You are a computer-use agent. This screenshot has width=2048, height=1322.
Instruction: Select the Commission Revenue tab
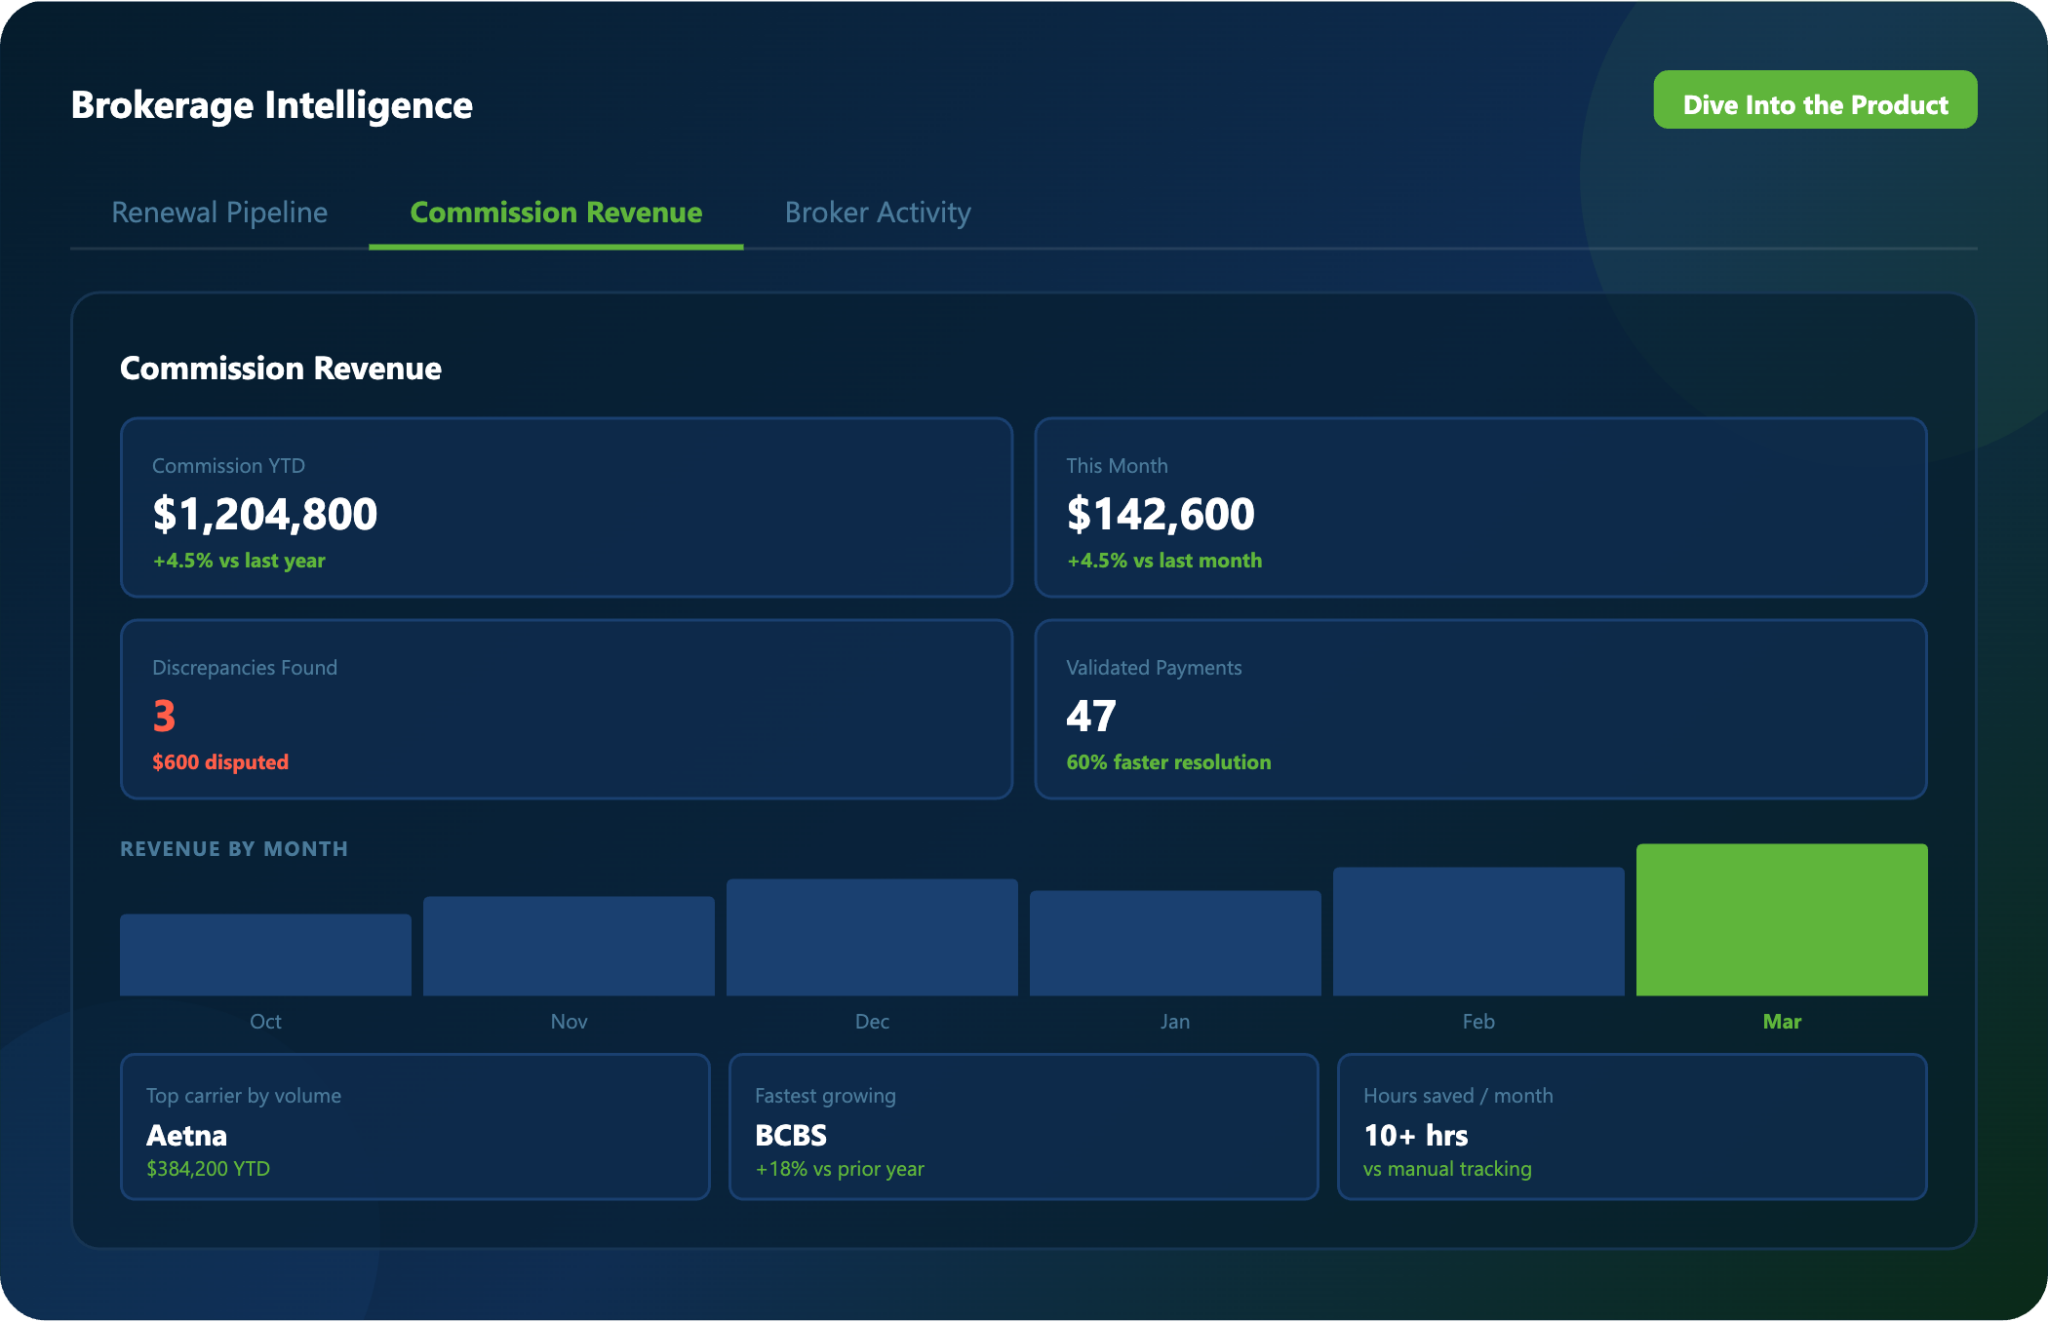coord(556,212)
